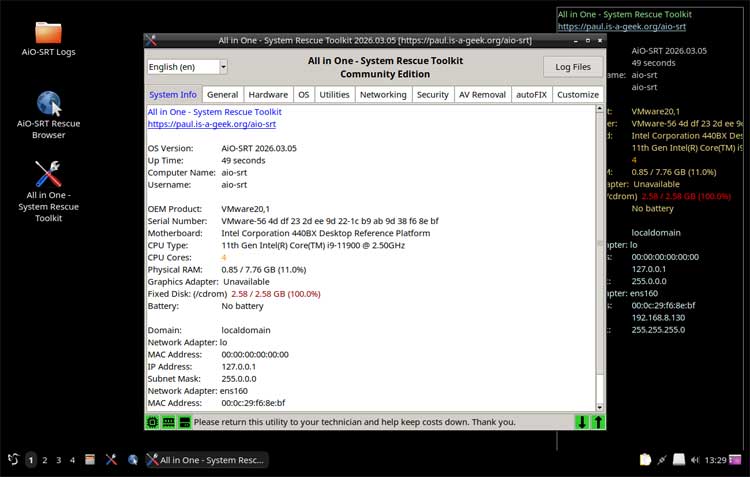Click the volume speaker tray icon
This screenshot has height=477, width=750.
point(695,460)
